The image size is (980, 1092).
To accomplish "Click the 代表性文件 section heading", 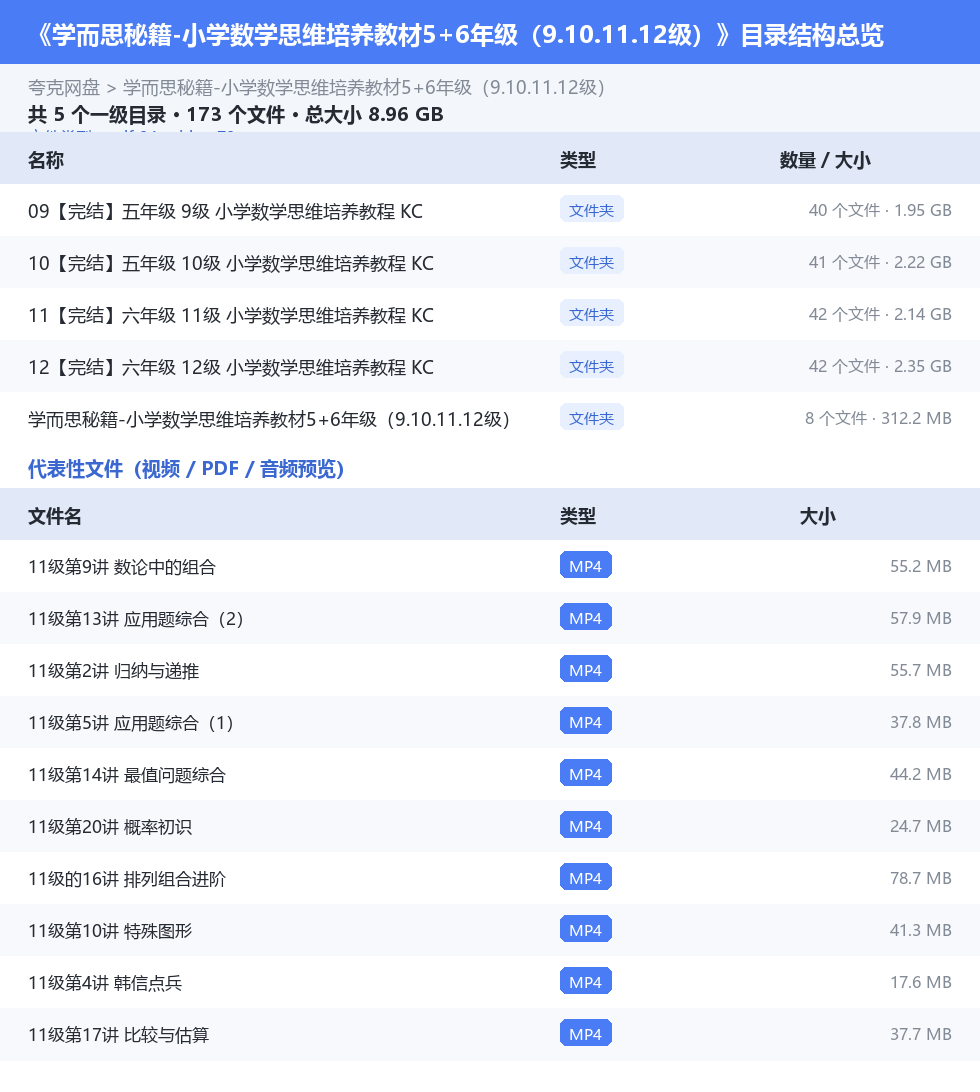I will 186,469.
